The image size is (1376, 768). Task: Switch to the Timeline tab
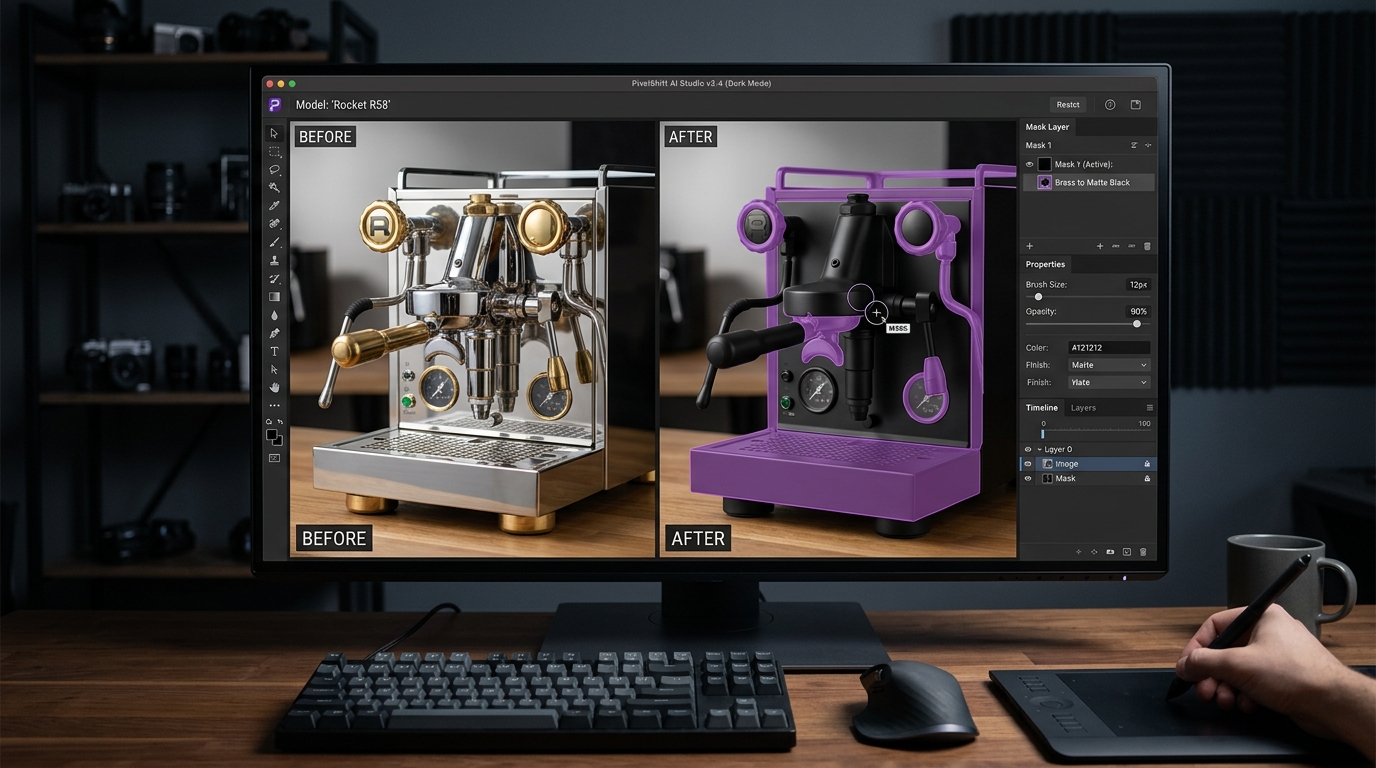click(1041, 408)
